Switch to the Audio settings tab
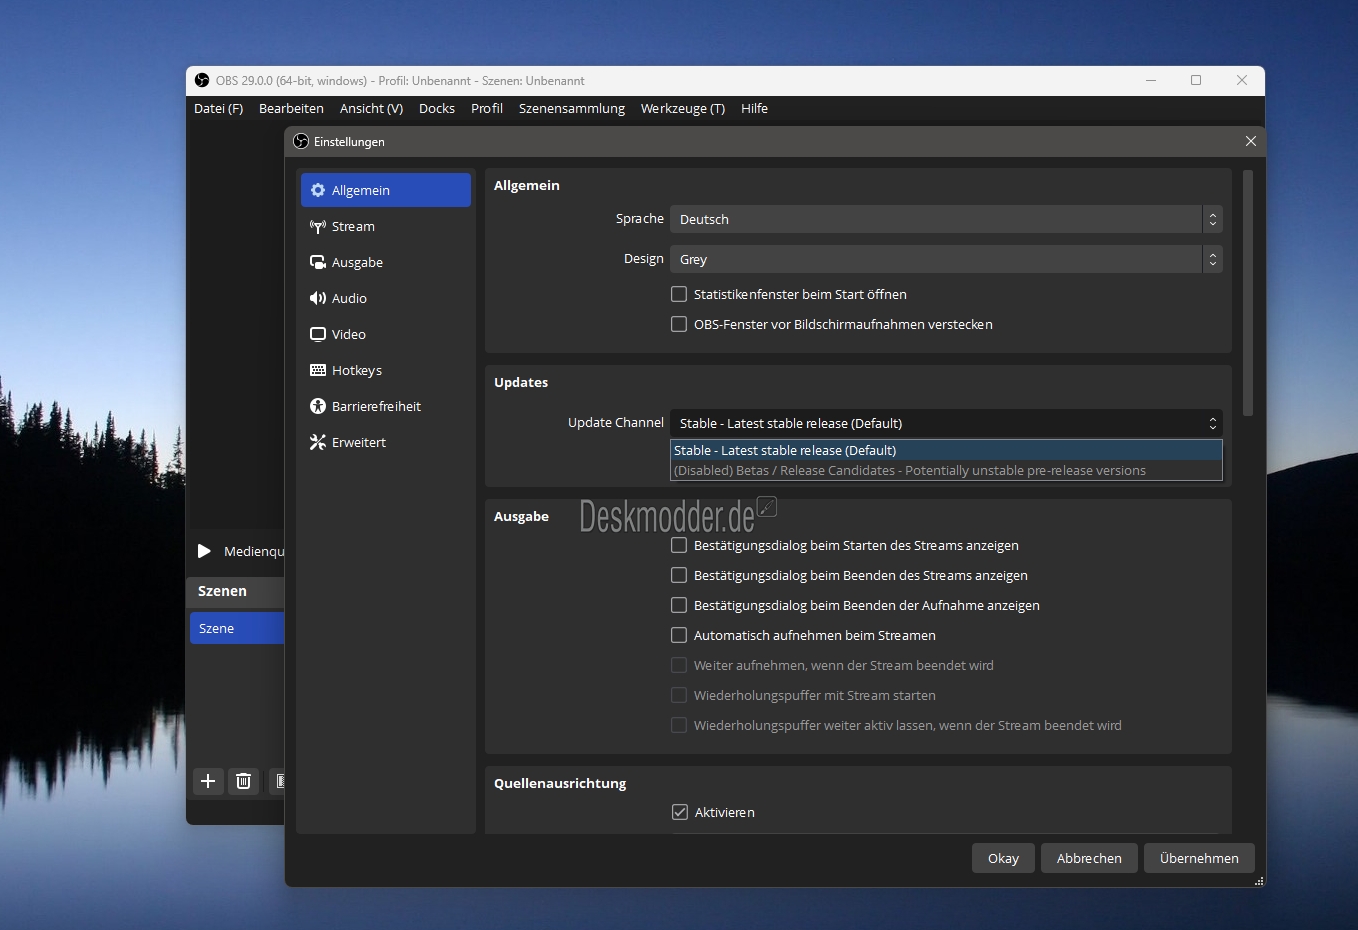1358x930 pixels. point(386,298)
